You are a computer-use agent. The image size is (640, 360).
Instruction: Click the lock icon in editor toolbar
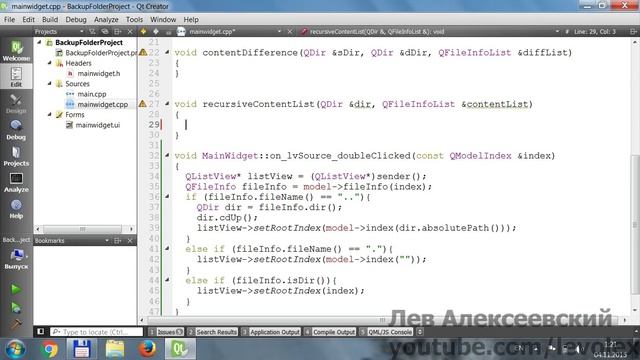click(x=168, y=31)
